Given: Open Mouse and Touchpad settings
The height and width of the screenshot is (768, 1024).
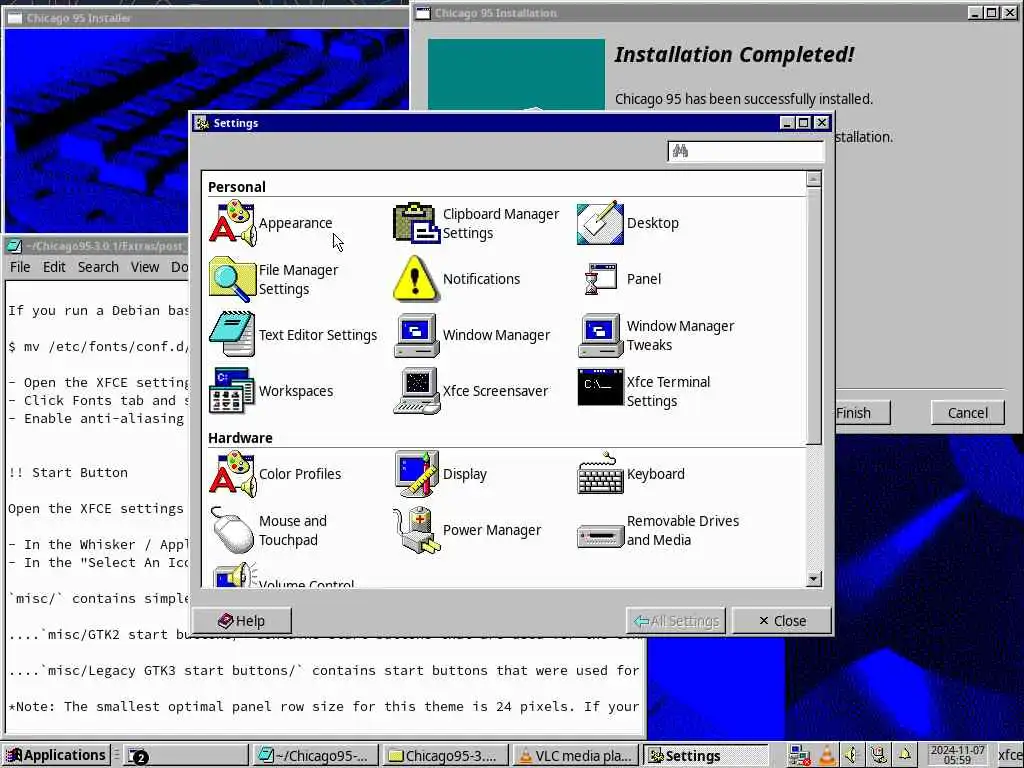Looking at the screenshot, I should pos(268,530).
